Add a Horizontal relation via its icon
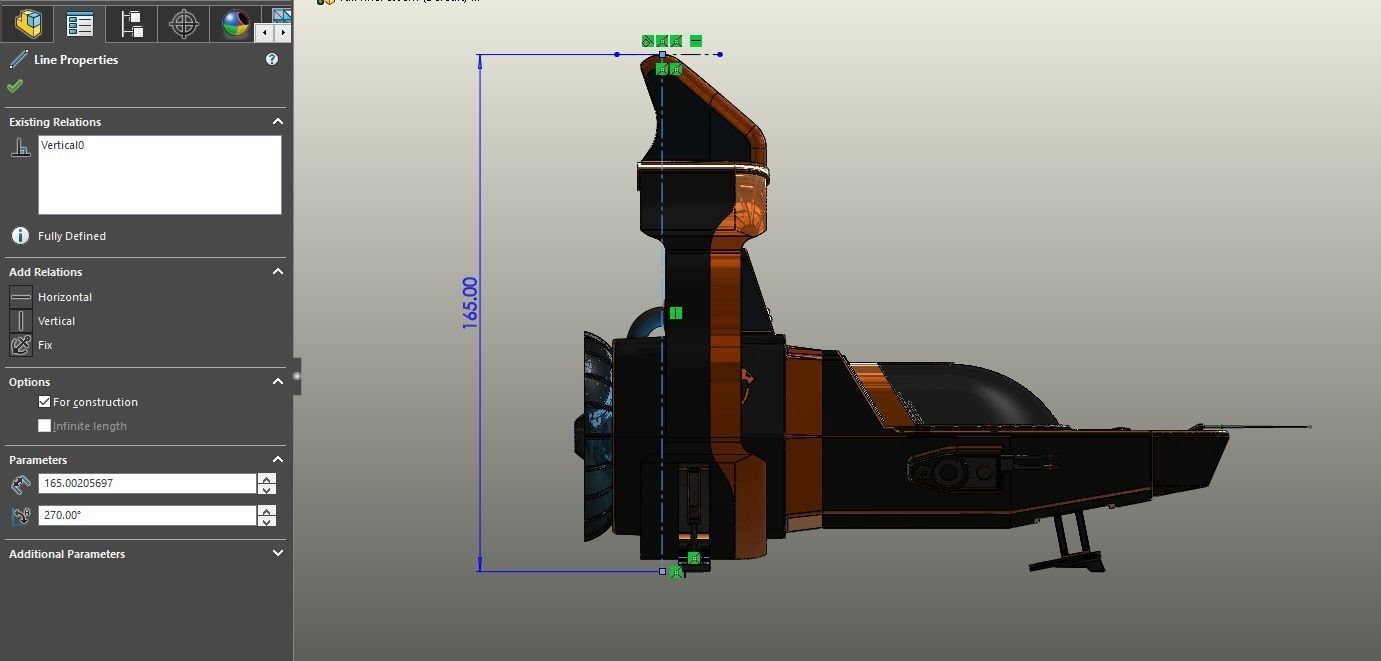 (x=20, y=297)
